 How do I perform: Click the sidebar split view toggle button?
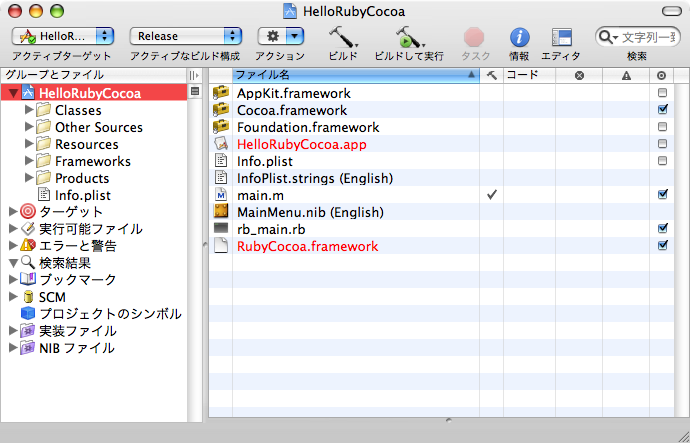[195, 75]
